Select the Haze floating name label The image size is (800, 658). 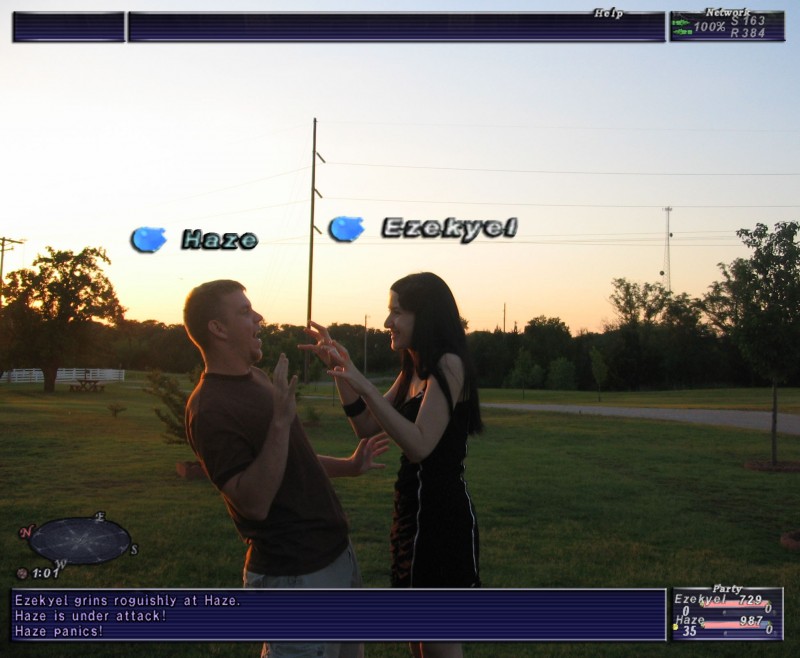tap(220, 239)
